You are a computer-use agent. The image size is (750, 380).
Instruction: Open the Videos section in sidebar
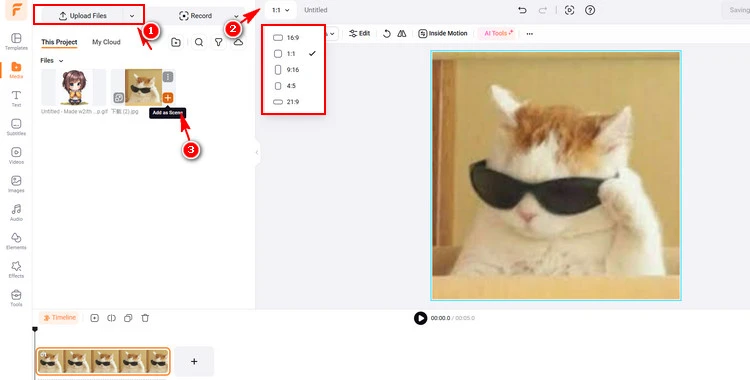pyautogui.click(x=16, y=155)
